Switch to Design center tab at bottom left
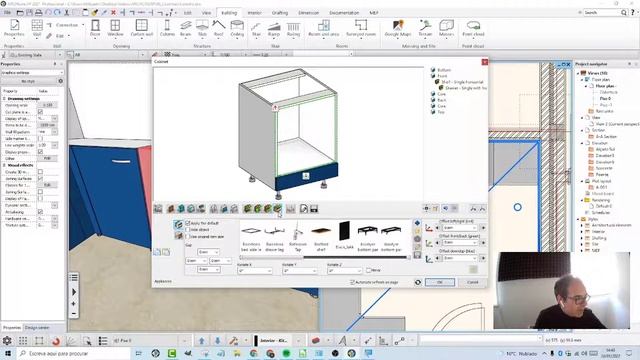The width and height of the screenshot is (640, 360). coord(37,327)
